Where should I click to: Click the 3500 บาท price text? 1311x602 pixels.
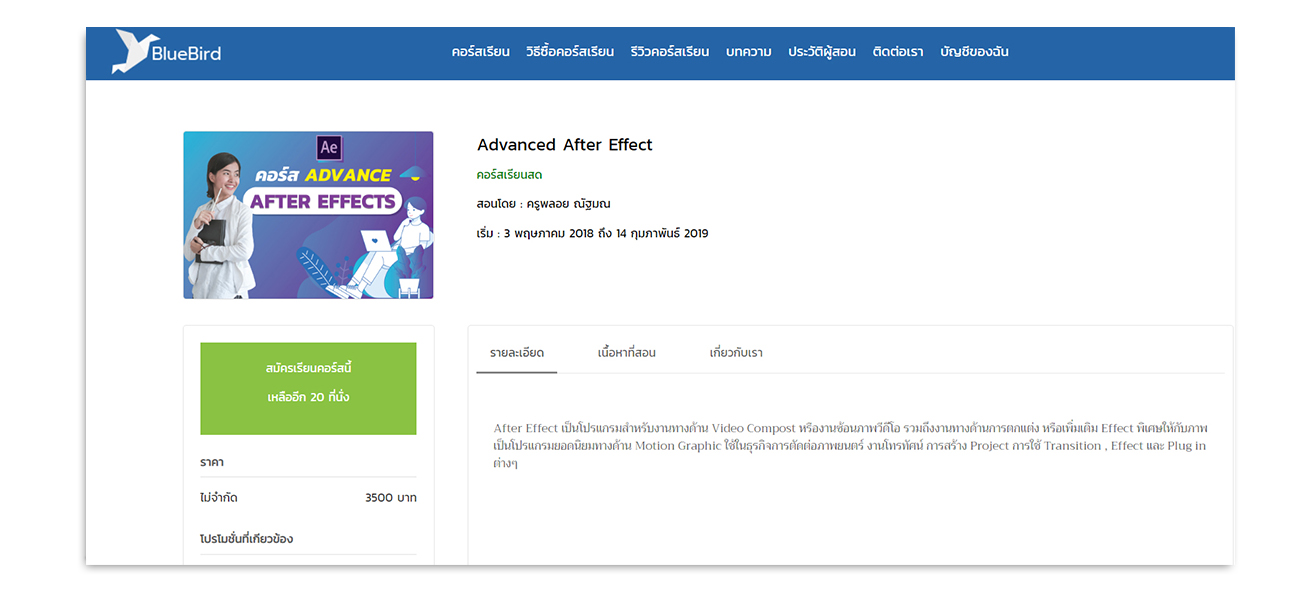pyautogui.click(x=391, y=498)
